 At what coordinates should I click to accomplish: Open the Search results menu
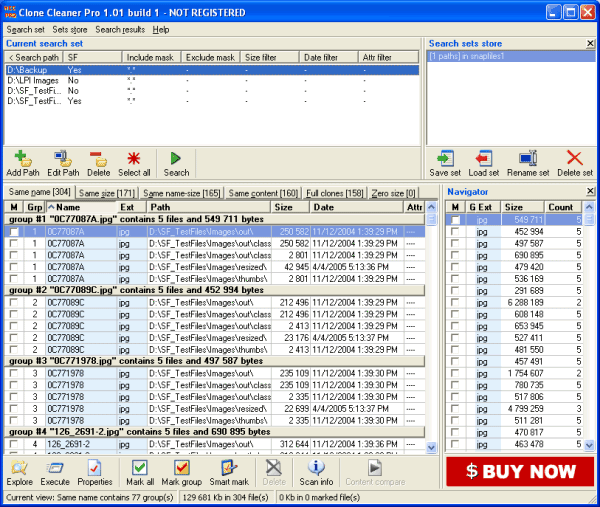(x=121, y=30)
